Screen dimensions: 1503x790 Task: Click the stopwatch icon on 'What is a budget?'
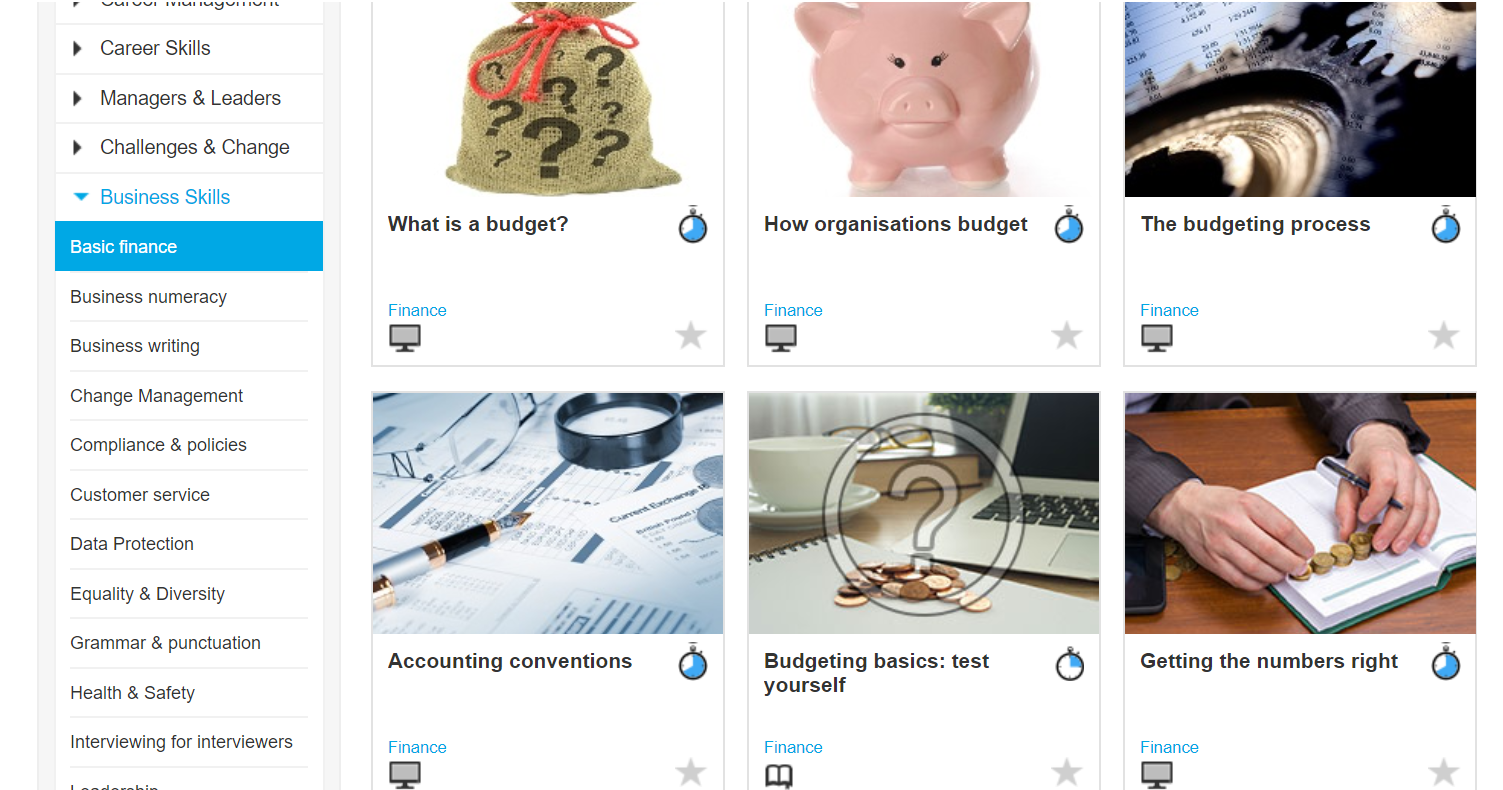tap(692, 225)
